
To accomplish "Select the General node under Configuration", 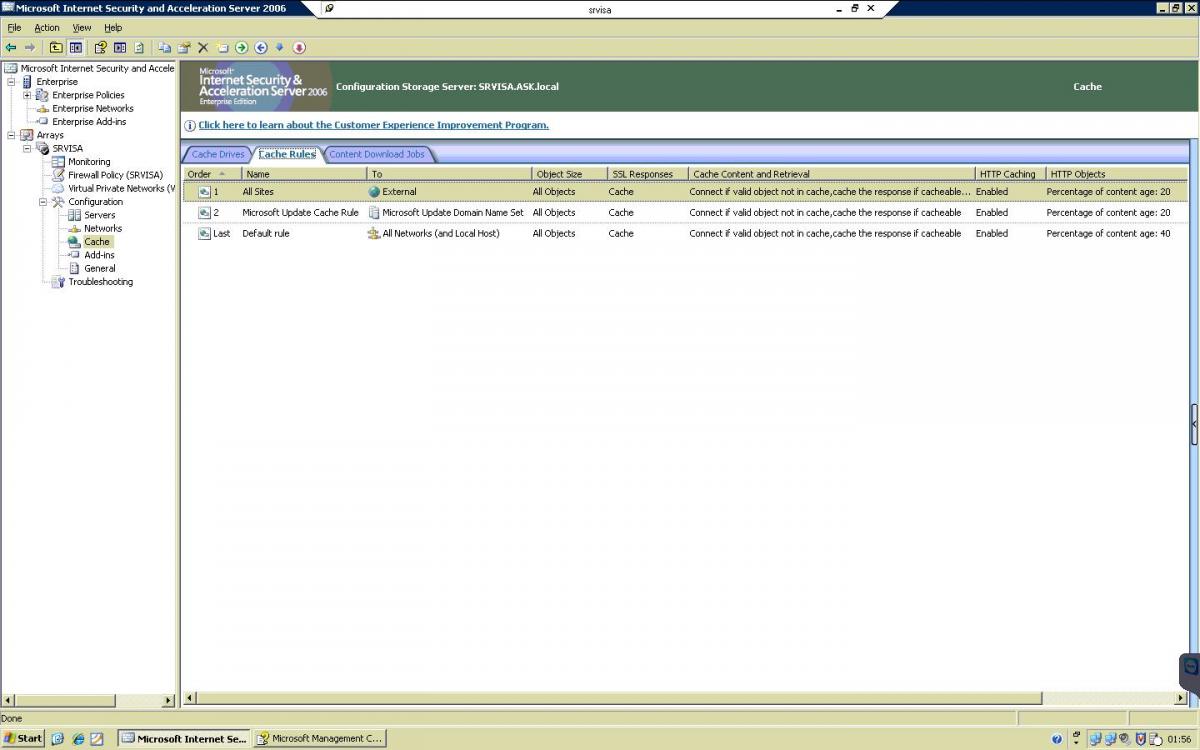I will [x=100, y=268].
